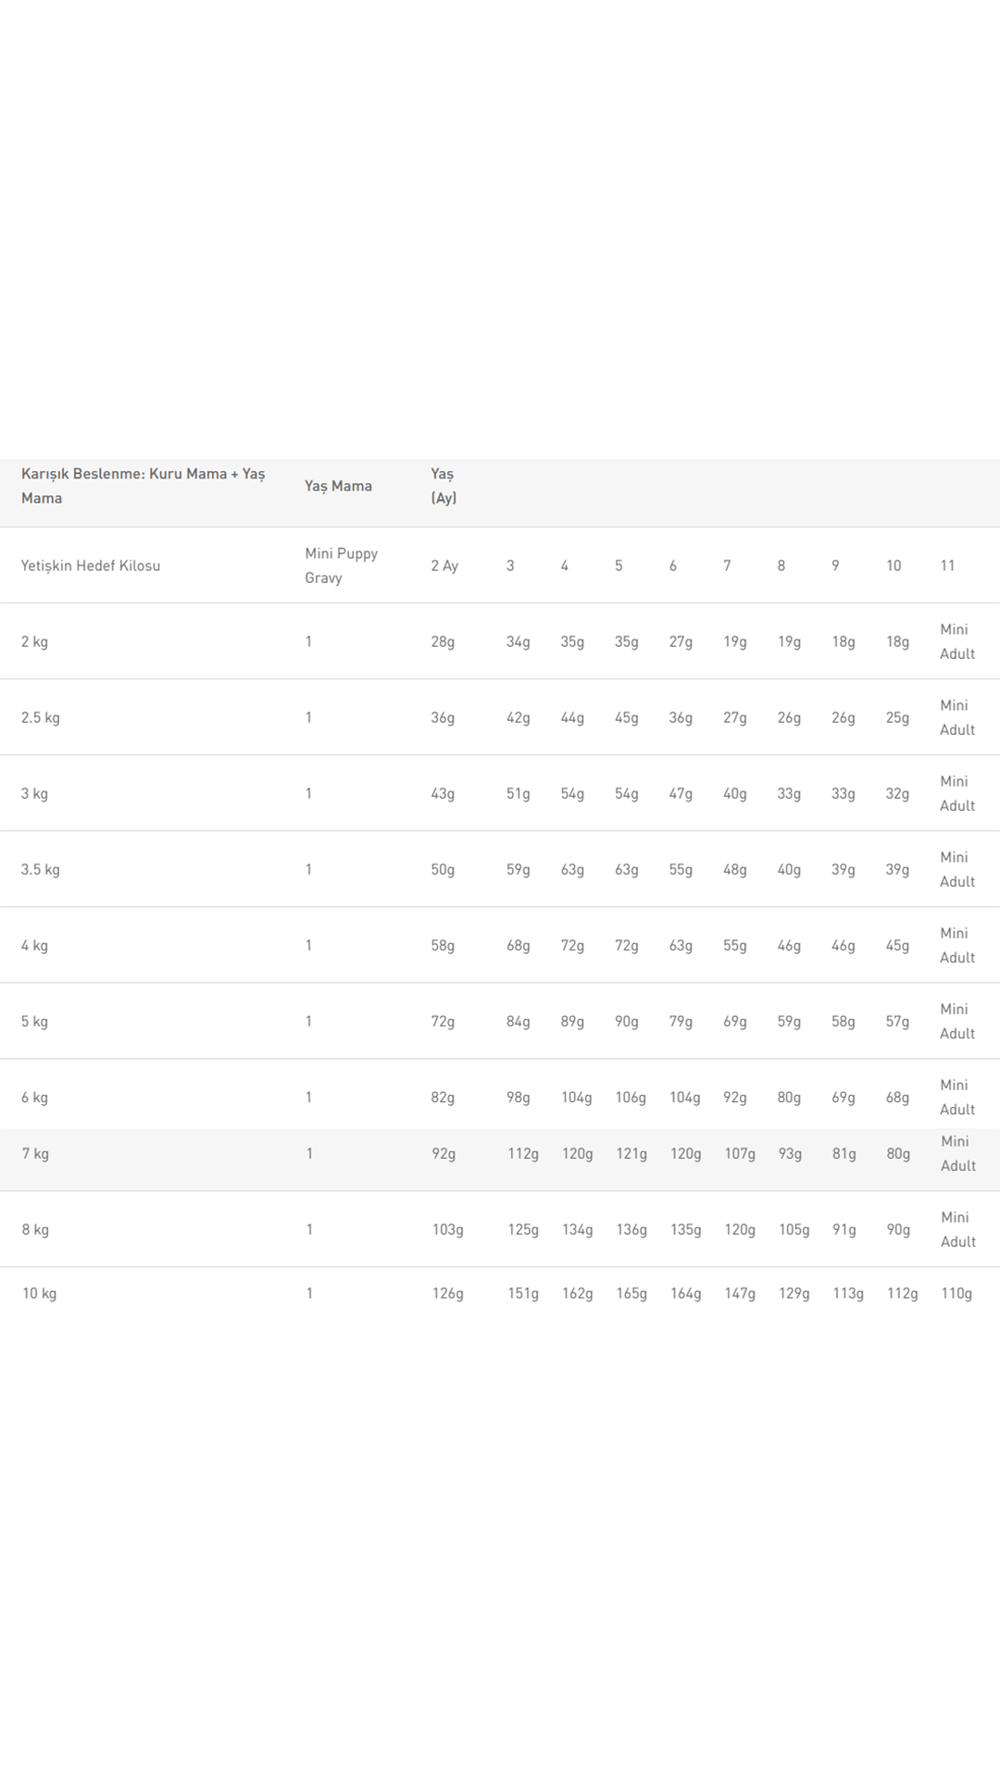Select the highlighted '7 kg' row label
This screenshot has width=1000, height=1777.
35,1154
